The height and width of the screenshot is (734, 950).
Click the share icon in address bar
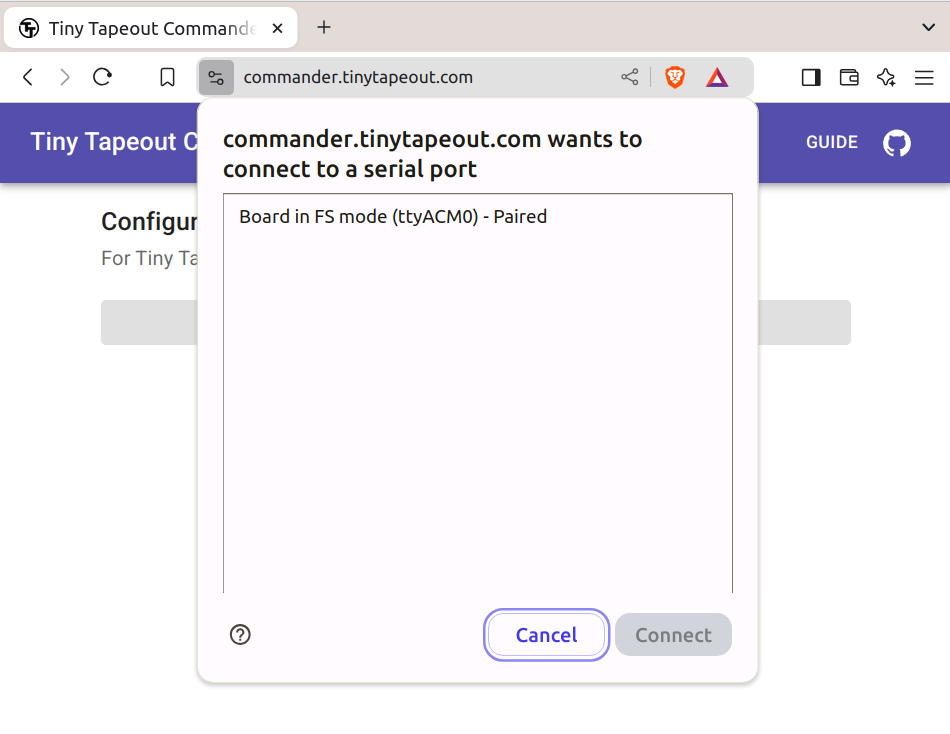[630, 77]
